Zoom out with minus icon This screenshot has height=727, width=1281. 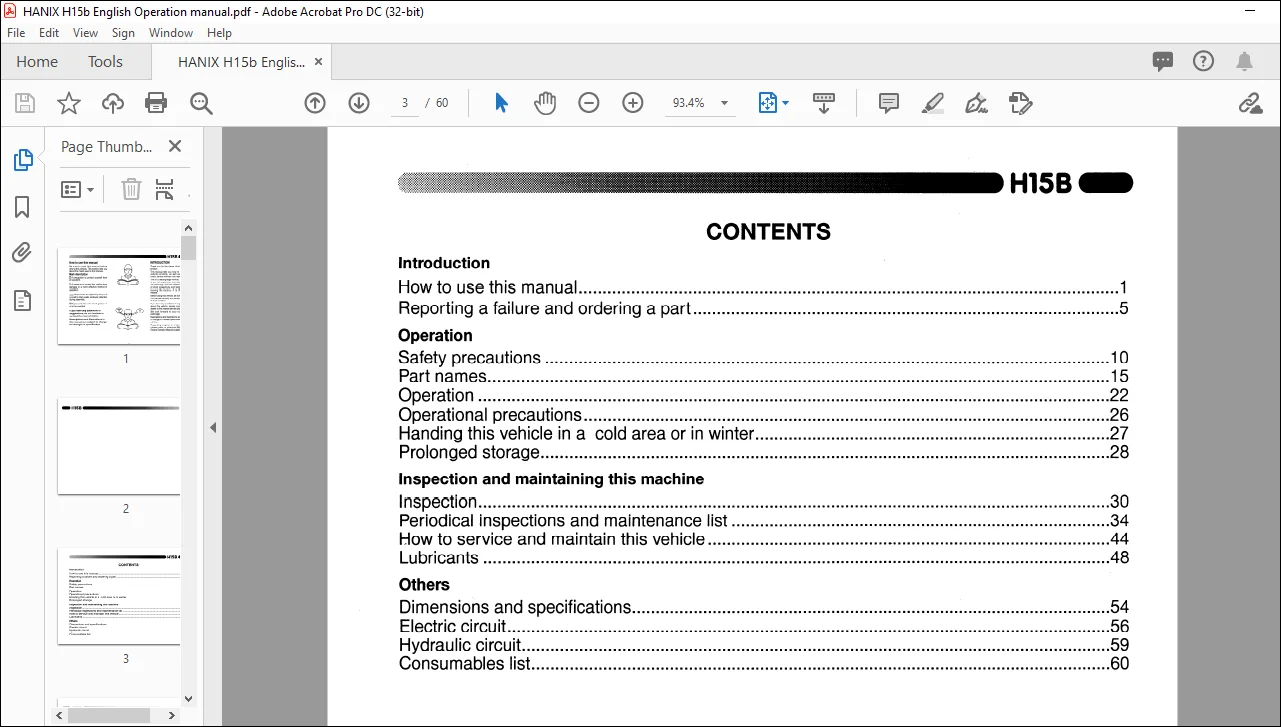(x=589, y=103)
